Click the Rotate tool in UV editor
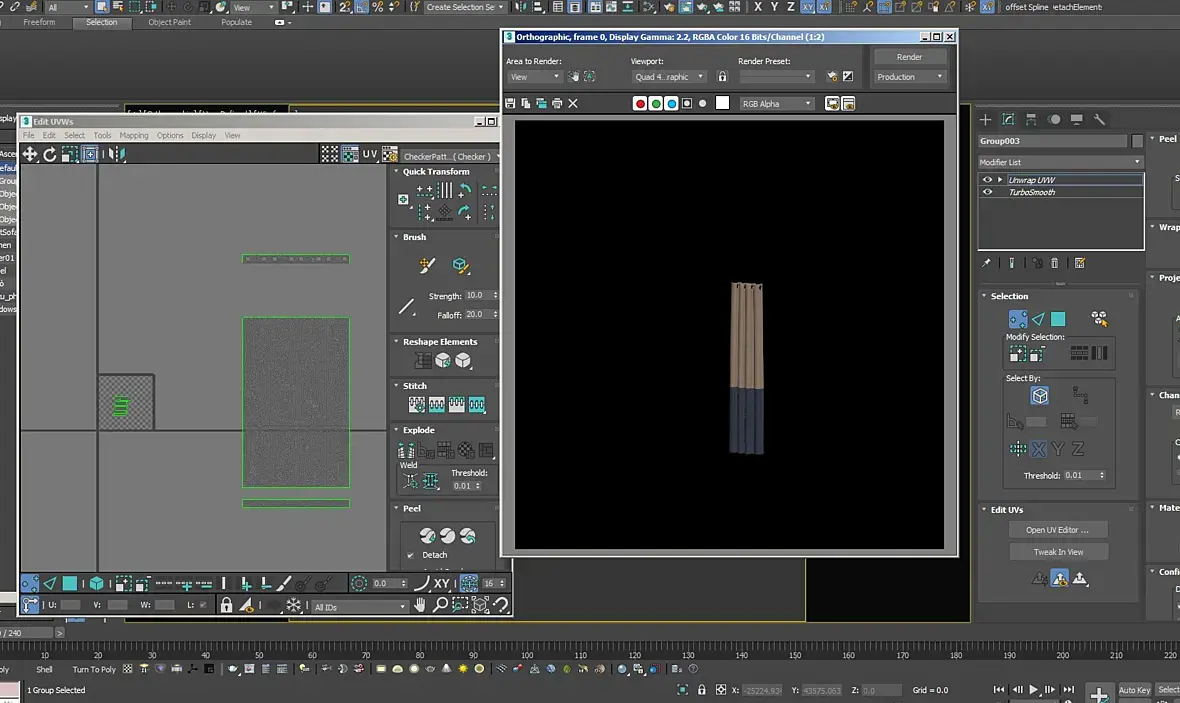 [x=50, y=154]
